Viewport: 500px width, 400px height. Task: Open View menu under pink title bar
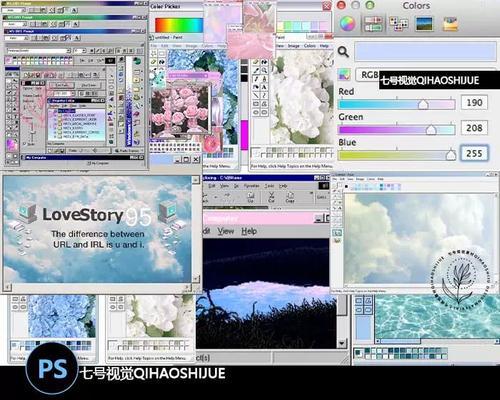(x=226, y=231)
